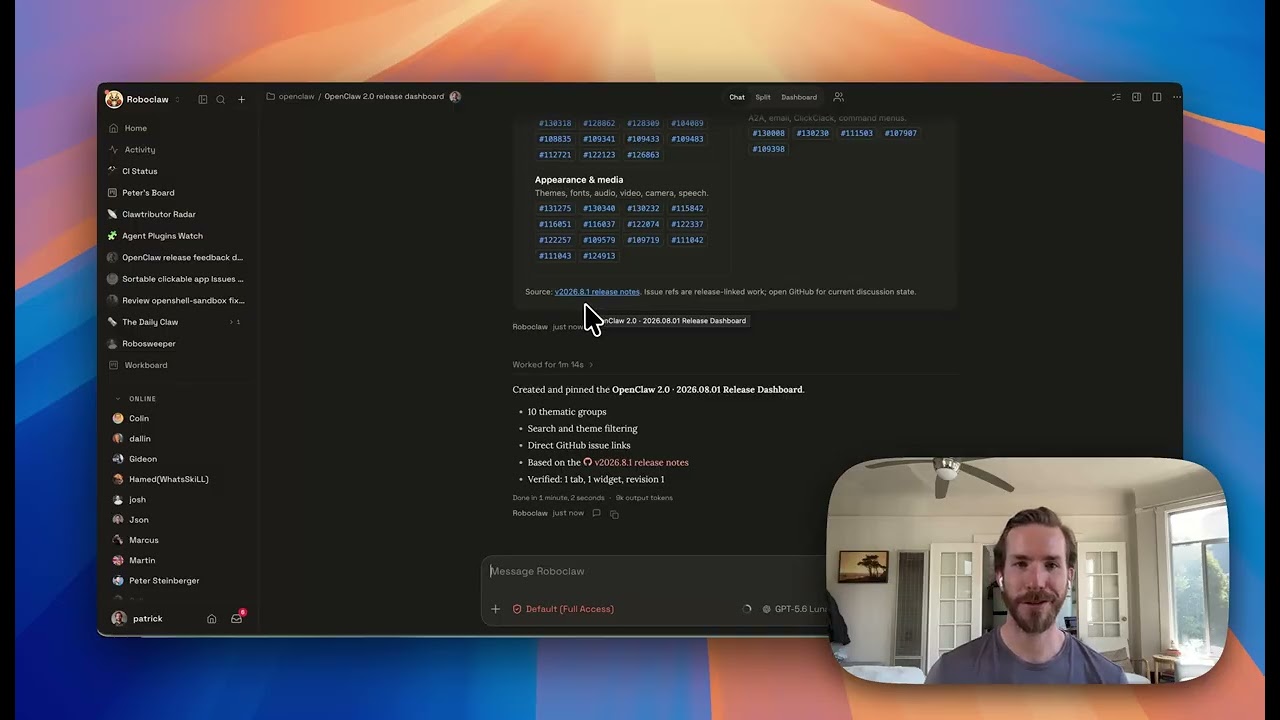The width and height of the screenshot is (1280, 720).
Task: Toggle the sidebar panel icon beside Roboclaw
Action: [203, 99]
